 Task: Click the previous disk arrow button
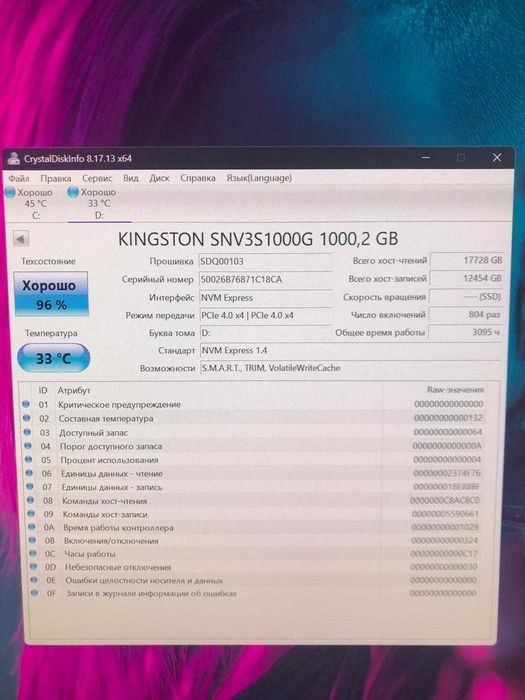pyautogui.click(x=21, y=238)
